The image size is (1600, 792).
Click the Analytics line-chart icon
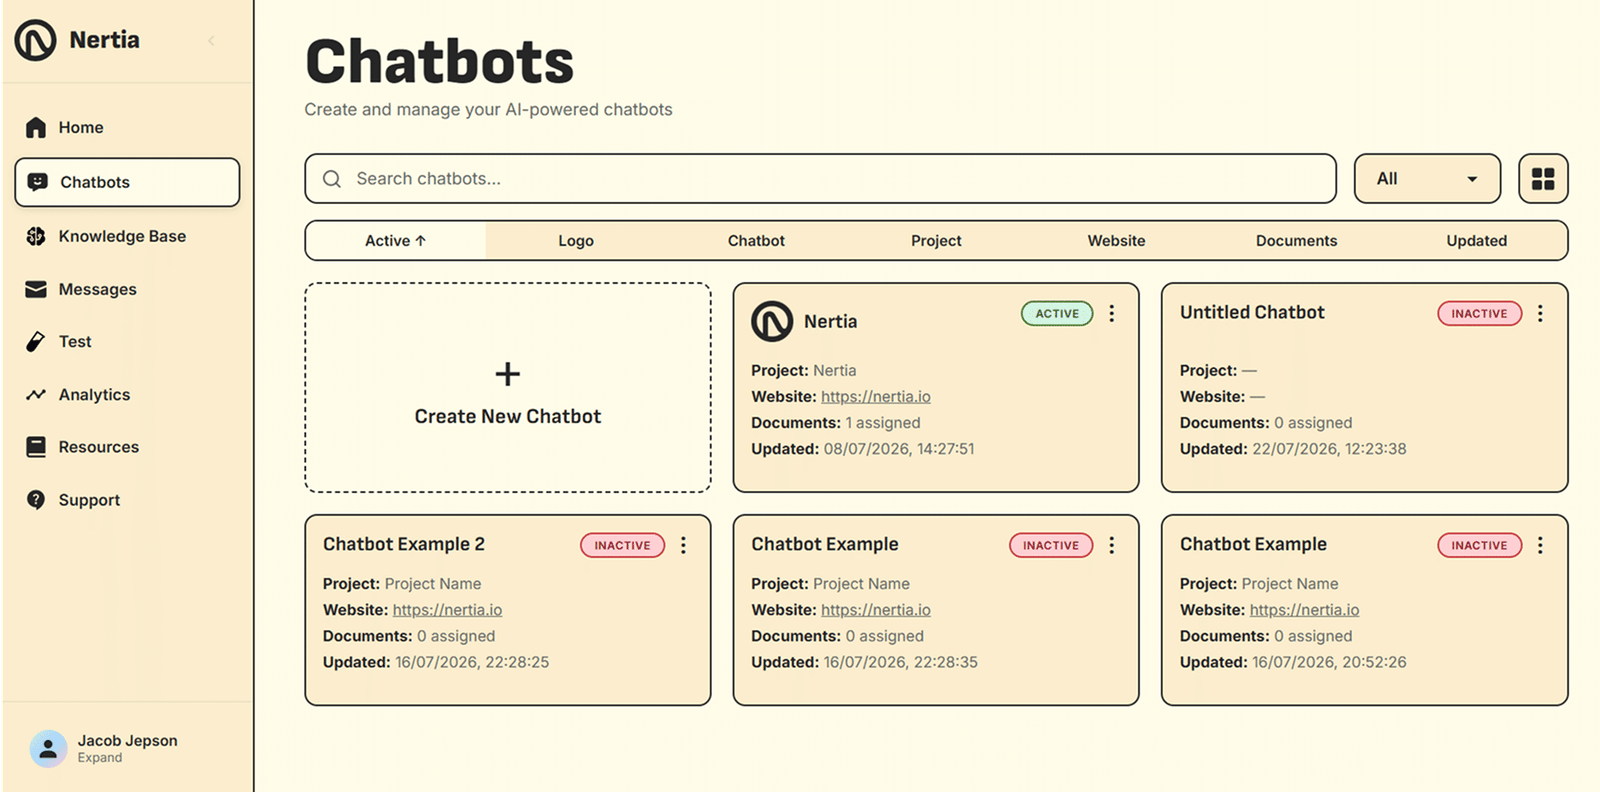36,395
